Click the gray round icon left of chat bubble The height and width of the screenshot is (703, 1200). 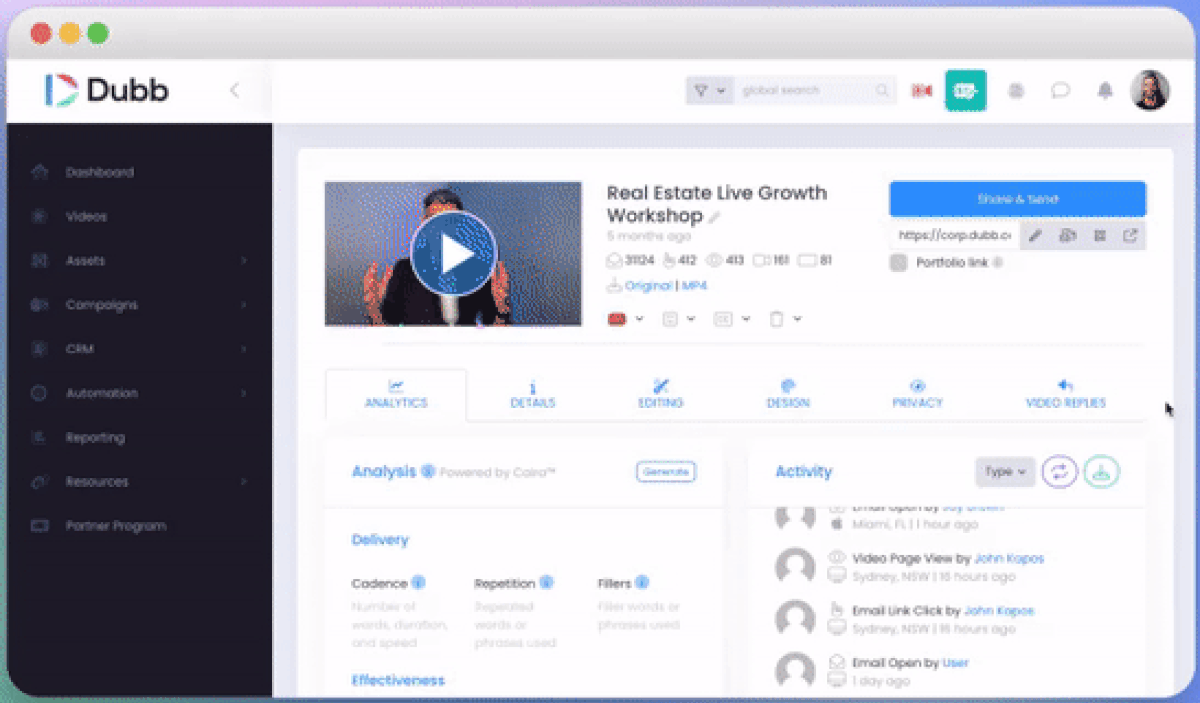[x=1017, y=90]
